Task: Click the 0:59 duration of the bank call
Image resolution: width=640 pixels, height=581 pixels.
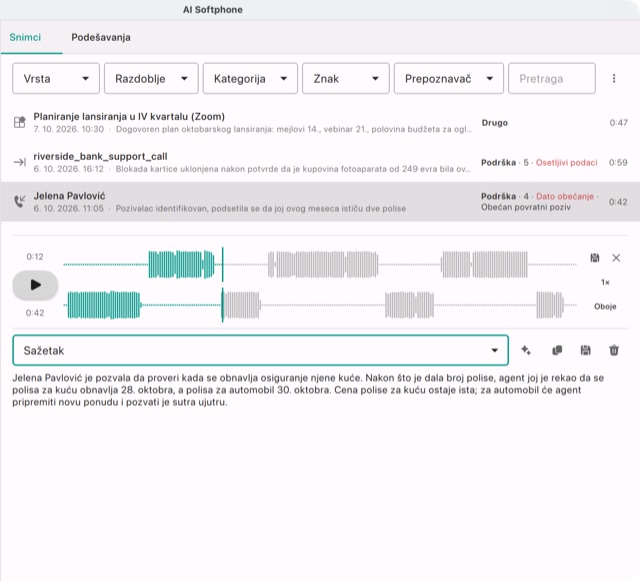Action: click(x=618, y=163)
